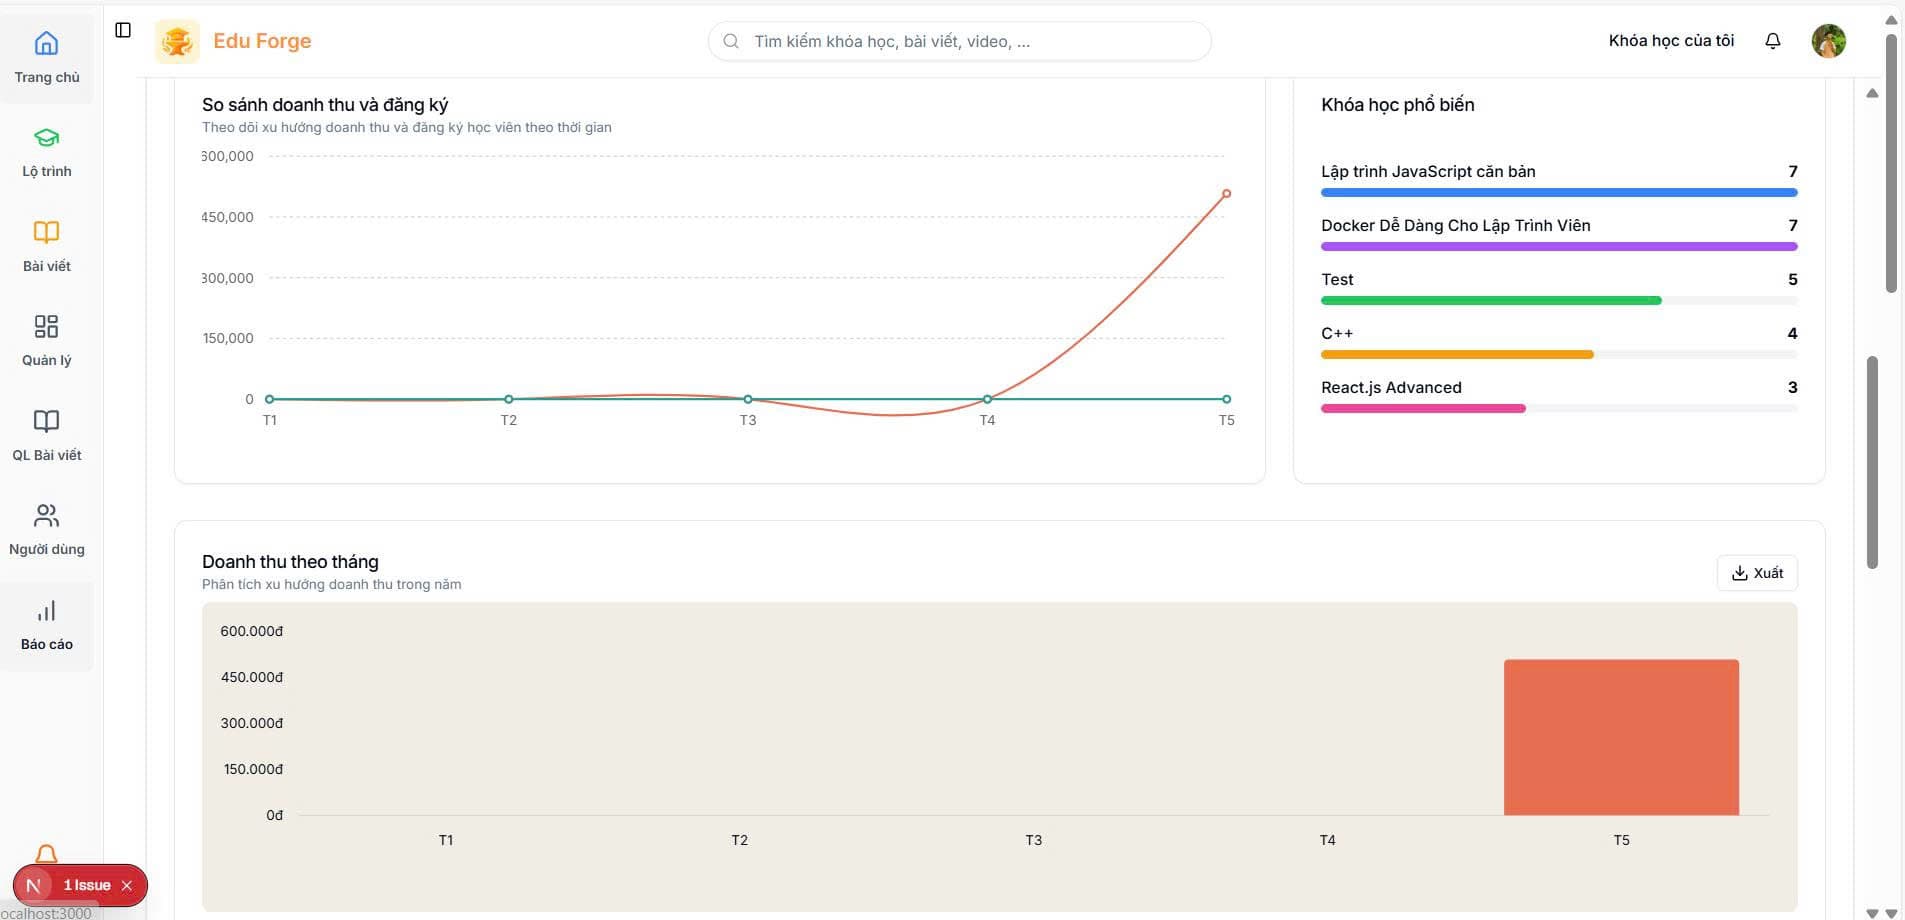
Task: Click the Docker course purple progress bar
Action: pos(1559,246)
